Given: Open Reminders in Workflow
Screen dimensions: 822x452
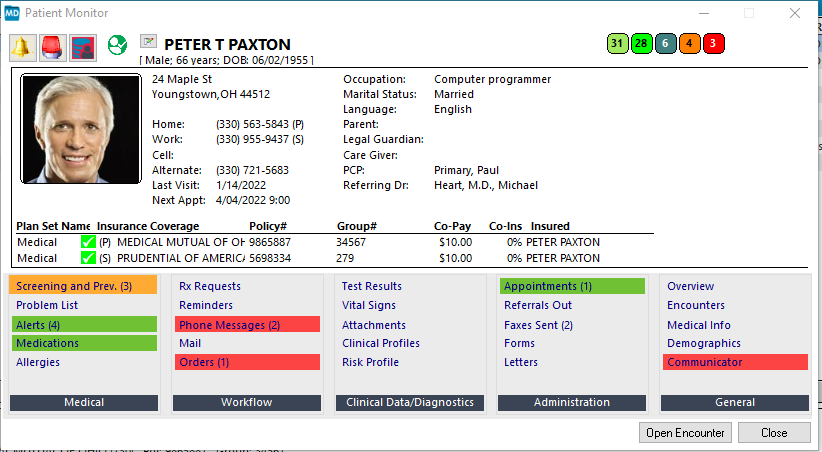Looking at the screenshot, I should [x=206, y=305].
